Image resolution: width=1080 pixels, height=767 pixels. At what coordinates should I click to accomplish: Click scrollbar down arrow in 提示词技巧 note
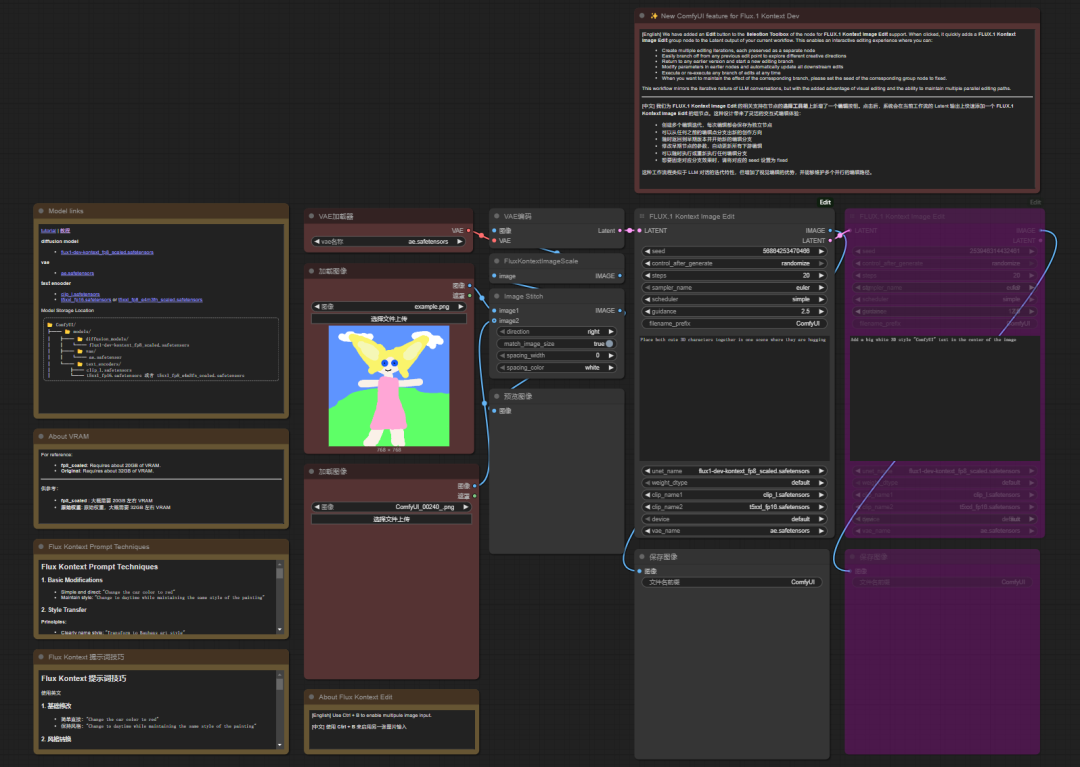(x=280, y=744)
